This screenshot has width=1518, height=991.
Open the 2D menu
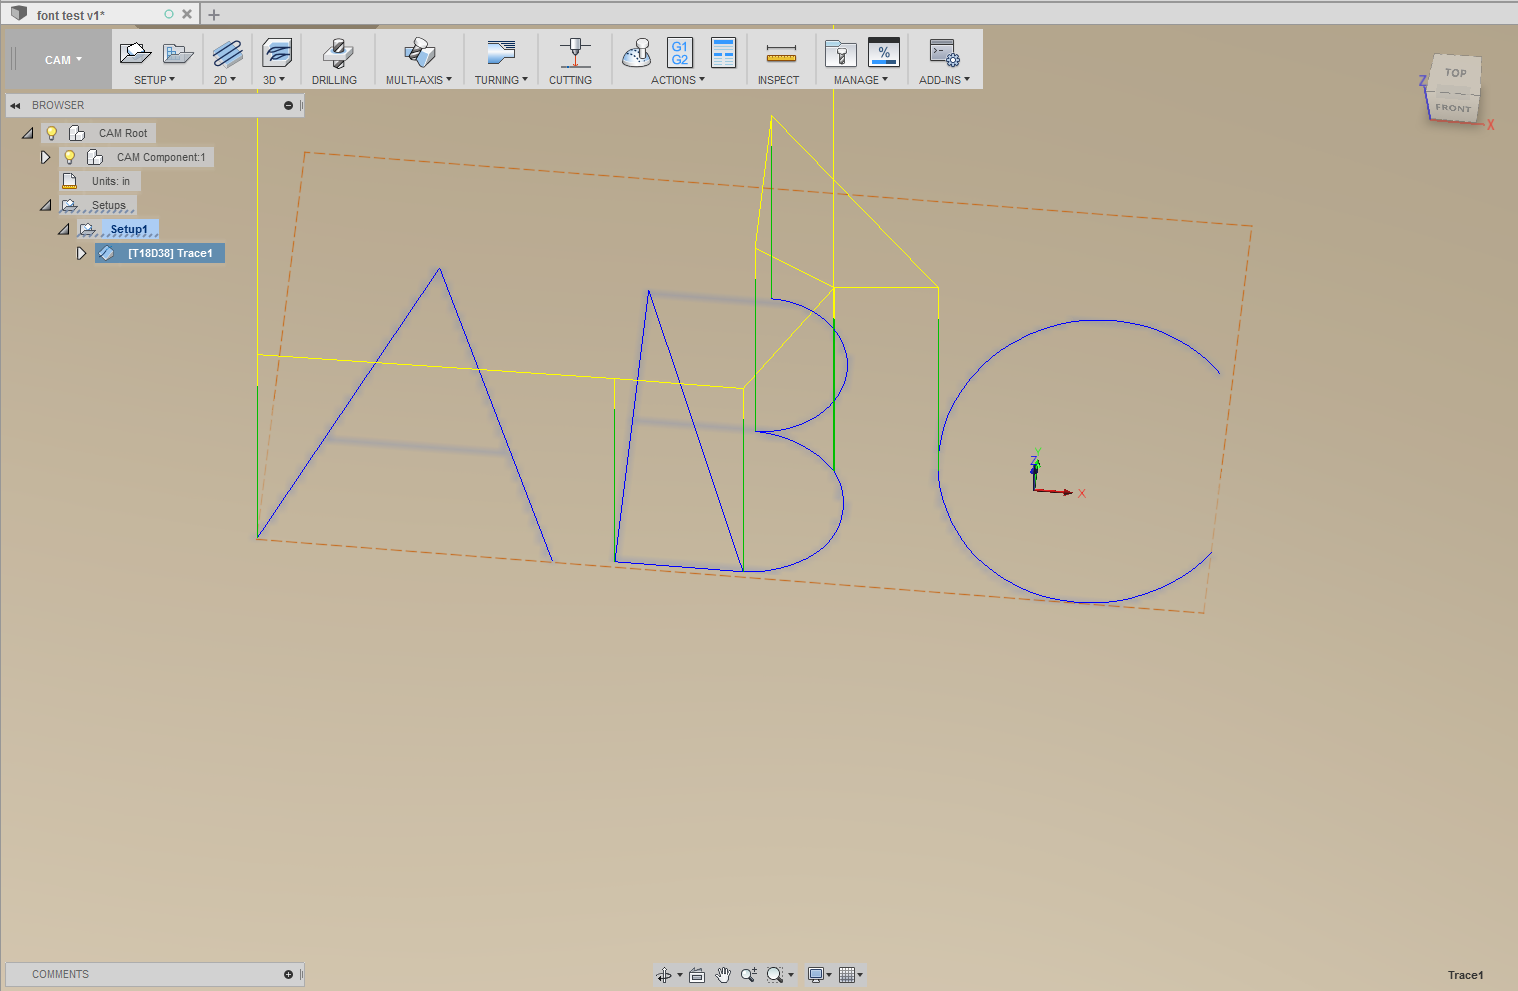(x=225, y=80)
